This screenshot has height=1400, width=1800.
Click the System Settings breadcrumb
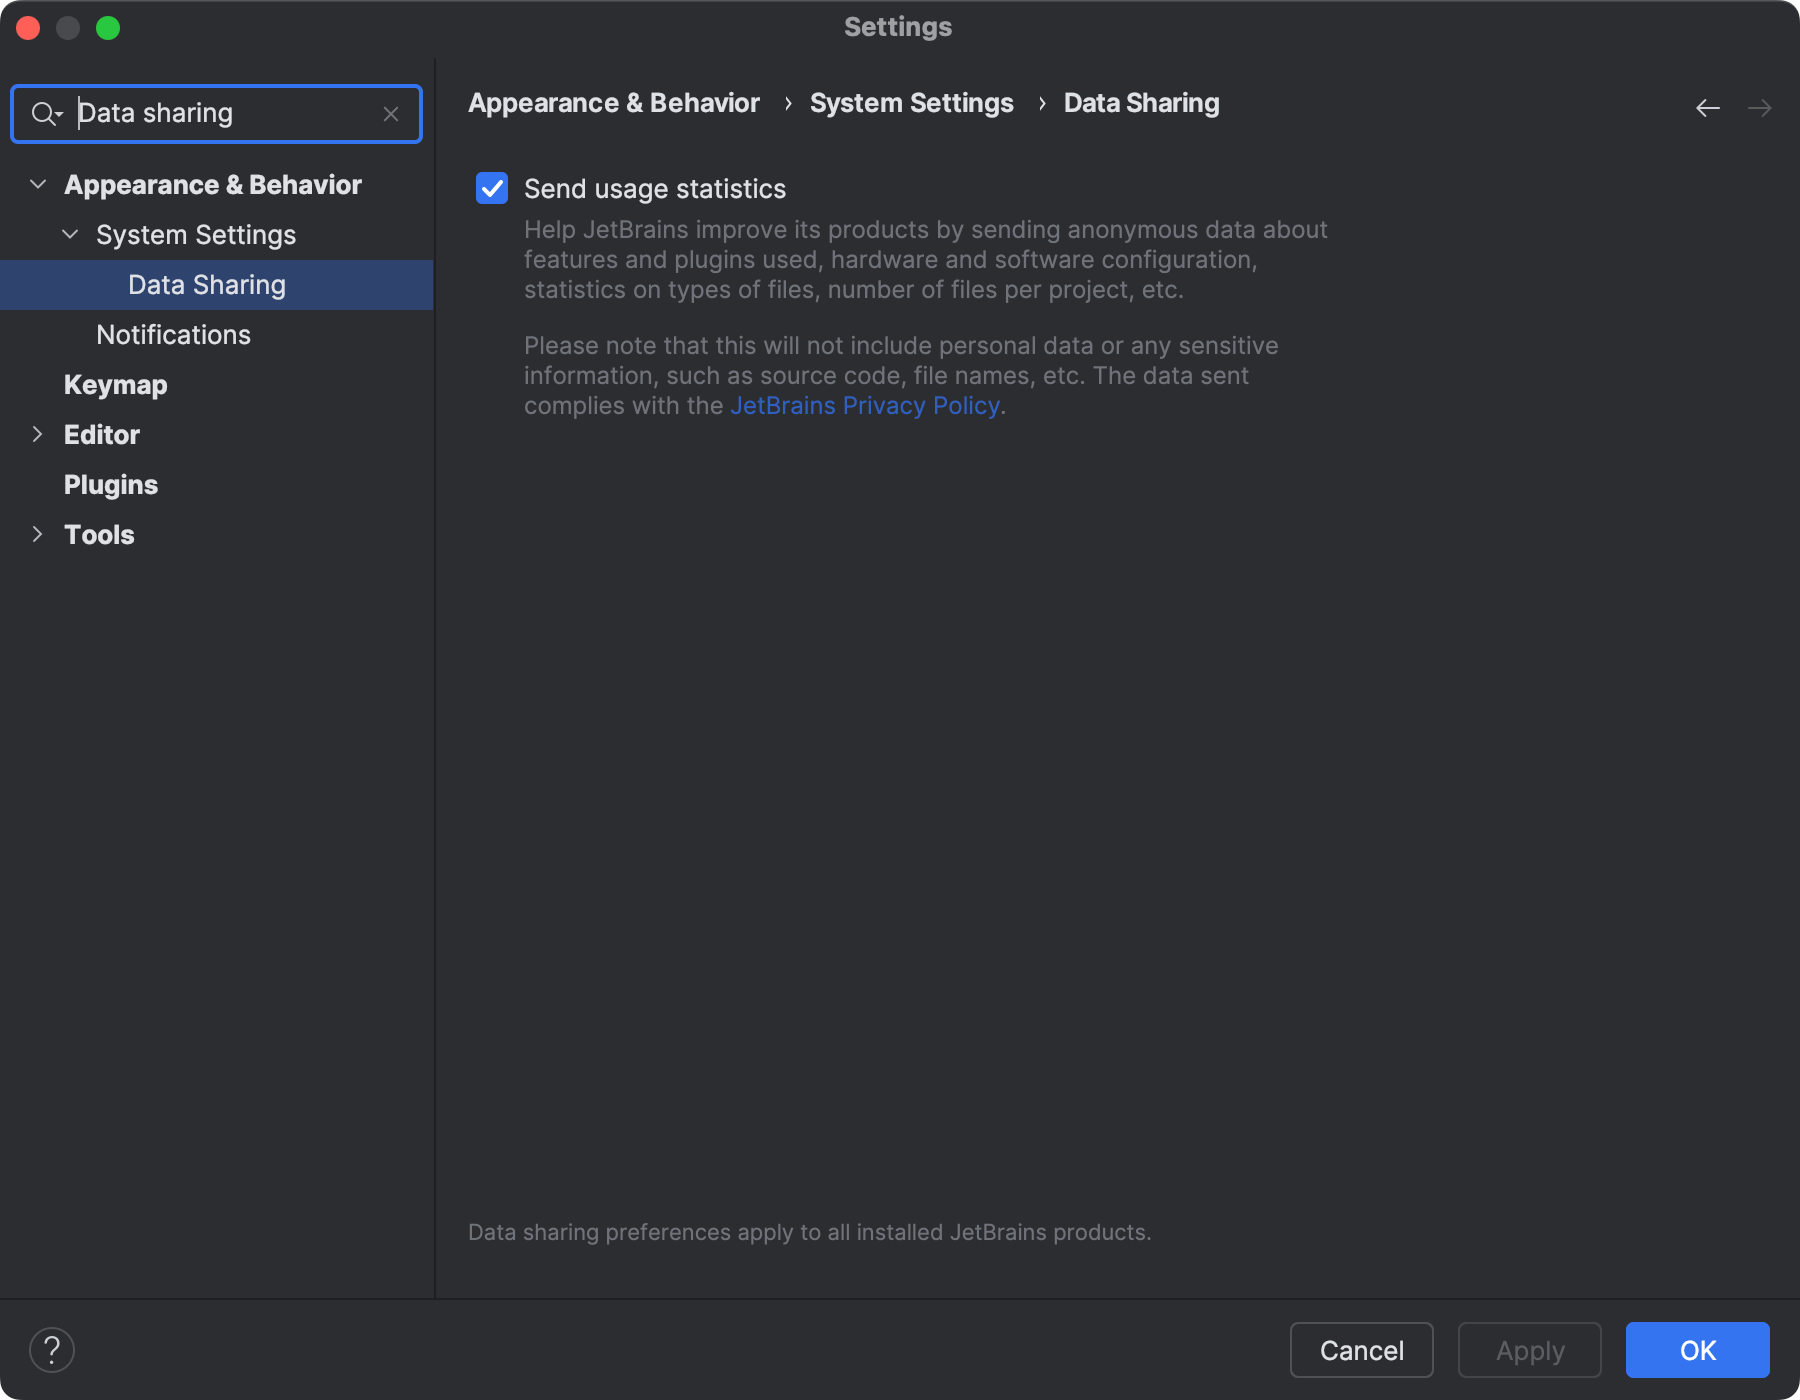(911, 102)
